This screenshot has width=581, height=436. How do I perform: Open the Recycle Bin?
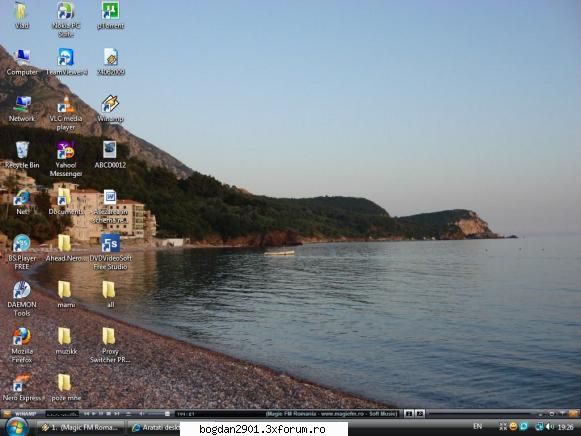(x=22, y=154)
